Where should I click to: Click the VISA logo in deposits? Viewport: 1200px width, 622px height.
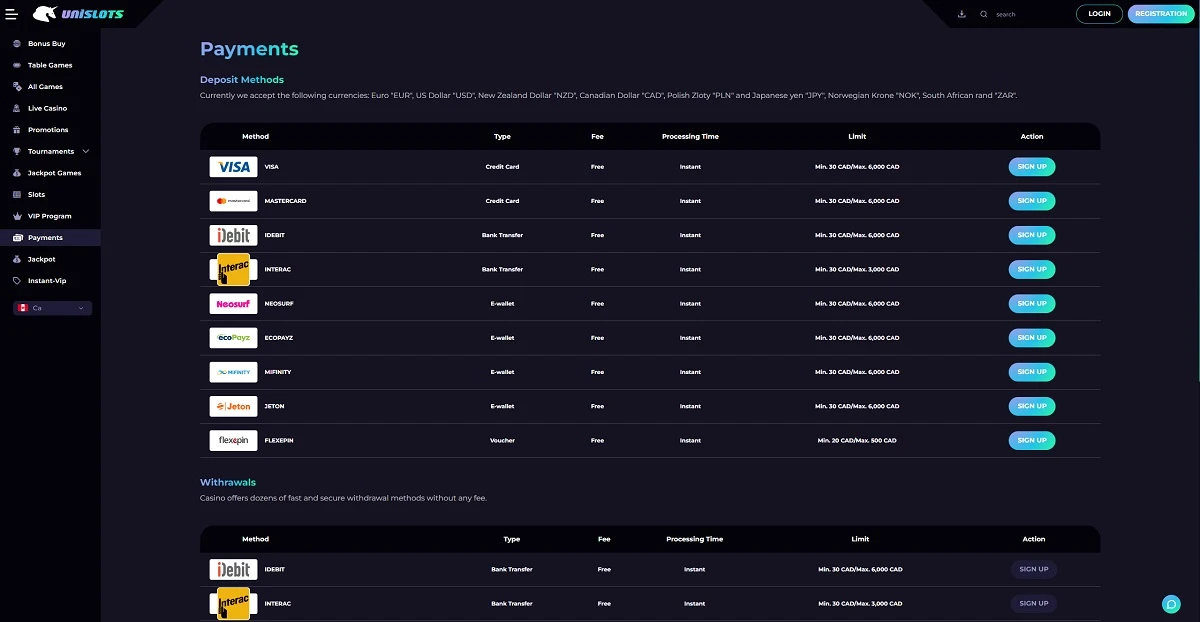click(233, 167)
